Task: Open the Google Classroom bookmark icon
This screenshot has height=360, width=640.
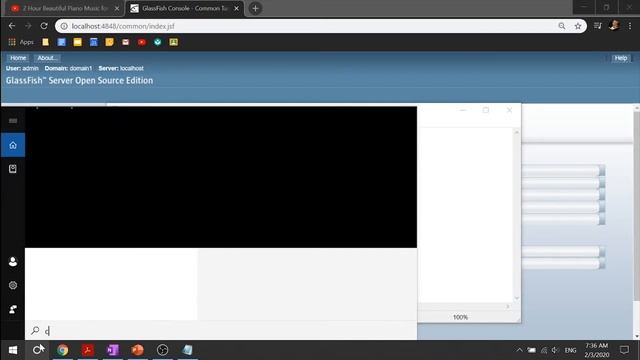Action: tap(173, 42)
